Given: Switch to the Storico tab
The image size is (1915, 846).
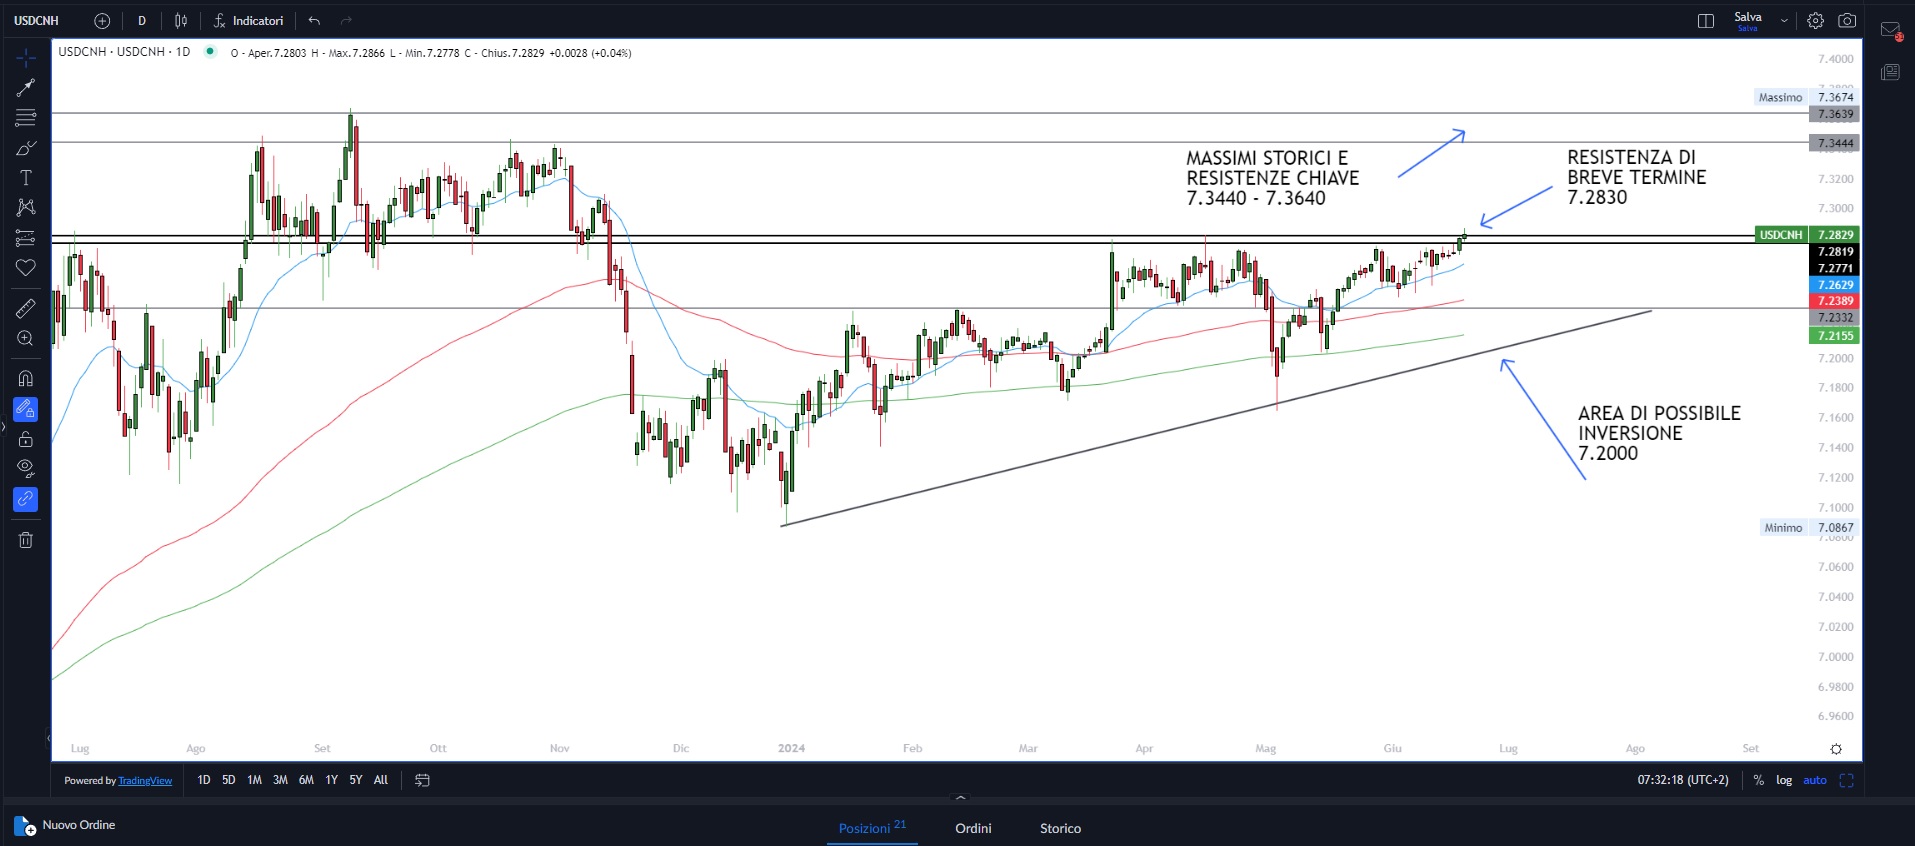Looking at the screenshot, I should coord(1060,828).
